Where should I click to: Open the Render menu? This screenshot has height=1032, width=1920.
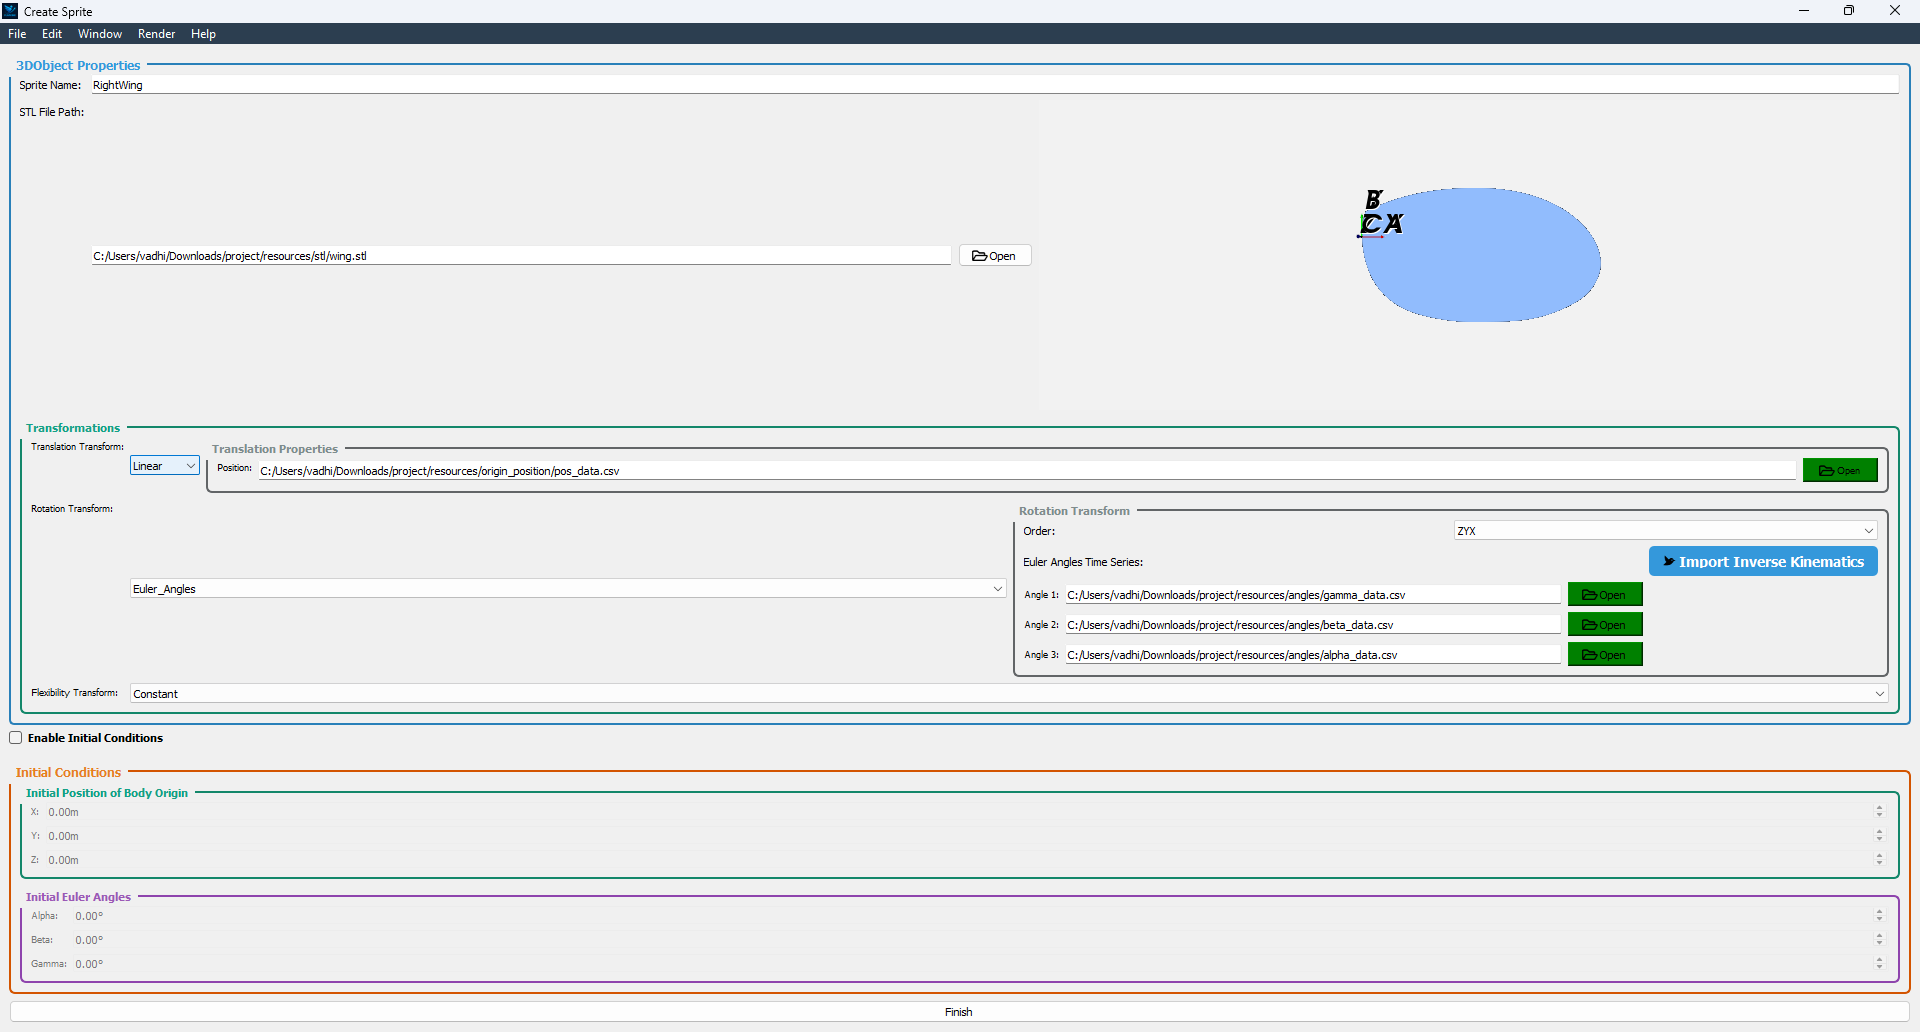(x=156, y=33)
